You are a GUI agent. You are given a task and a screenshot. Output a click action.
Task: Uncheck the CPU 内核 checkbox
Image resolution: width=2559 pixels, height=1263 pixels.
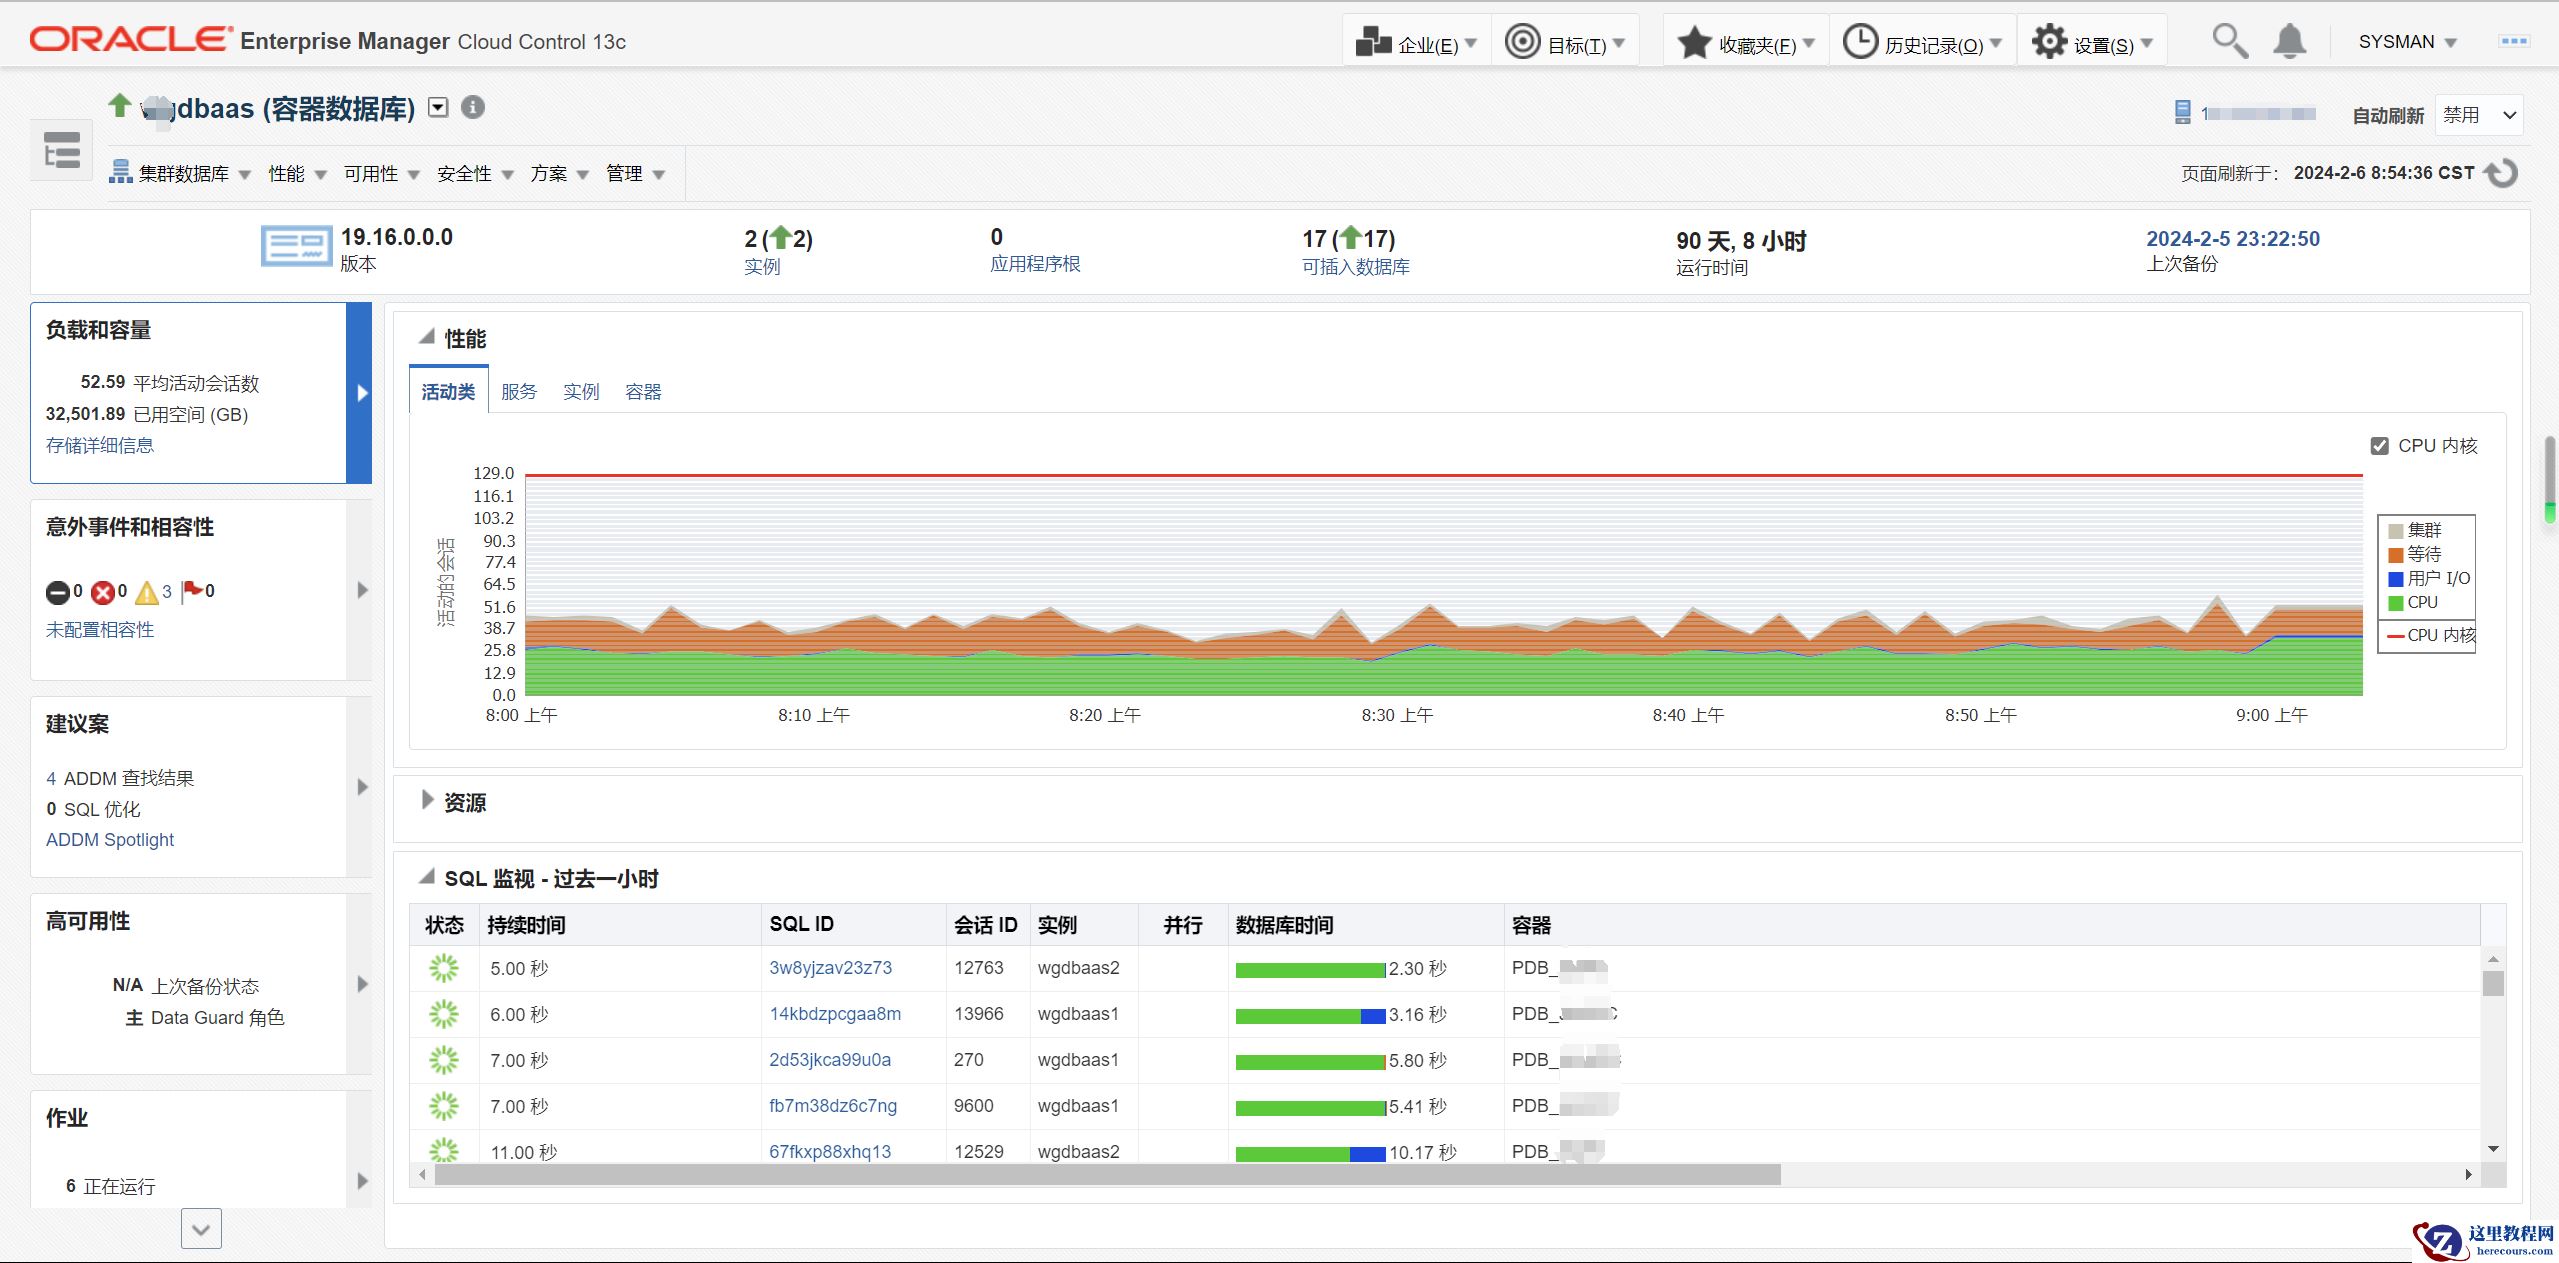click(2379, 446)
